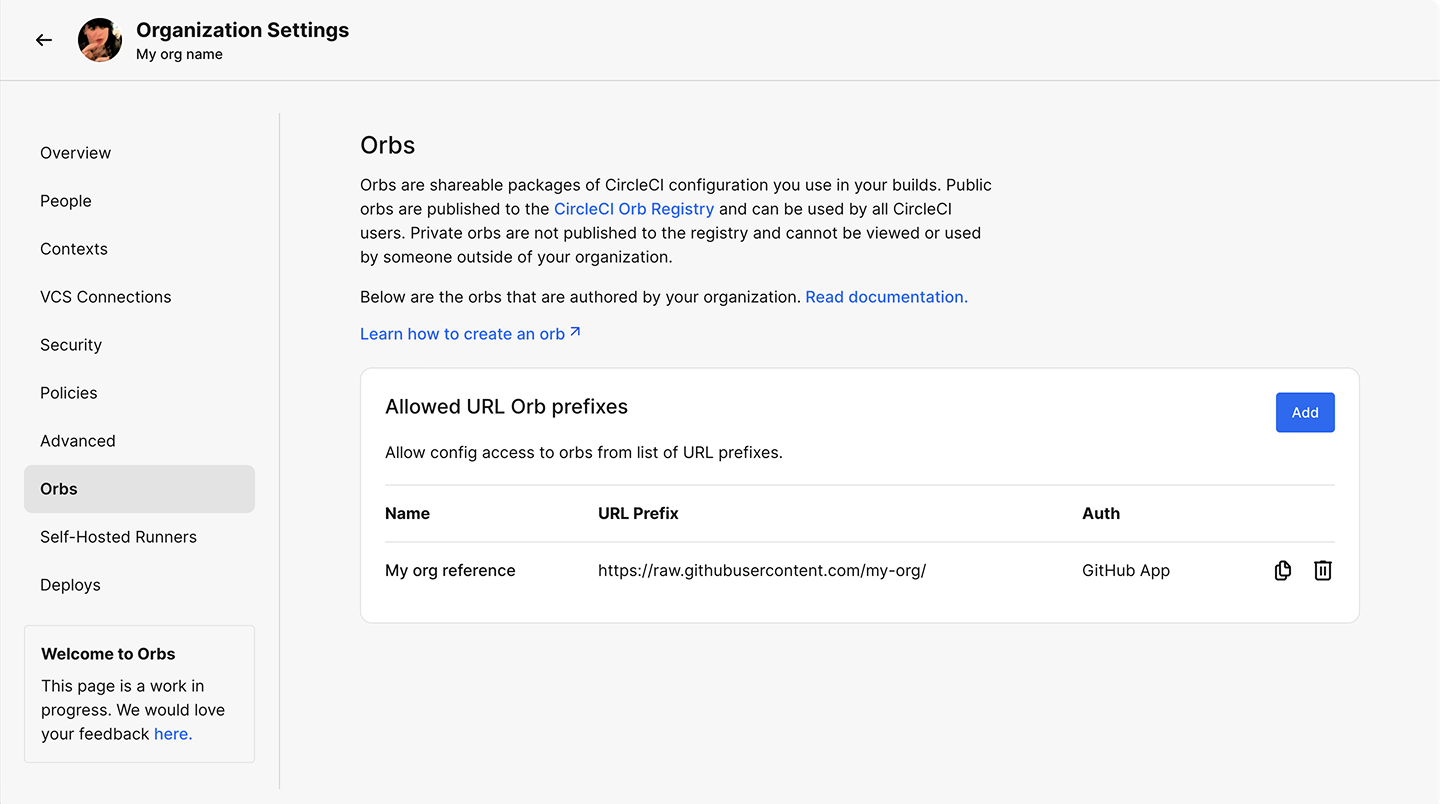Click the 'Welcome to Orbs' card title
Image resolution: width=1440 pixels, height=804 pixels.
tap(108, 654)
